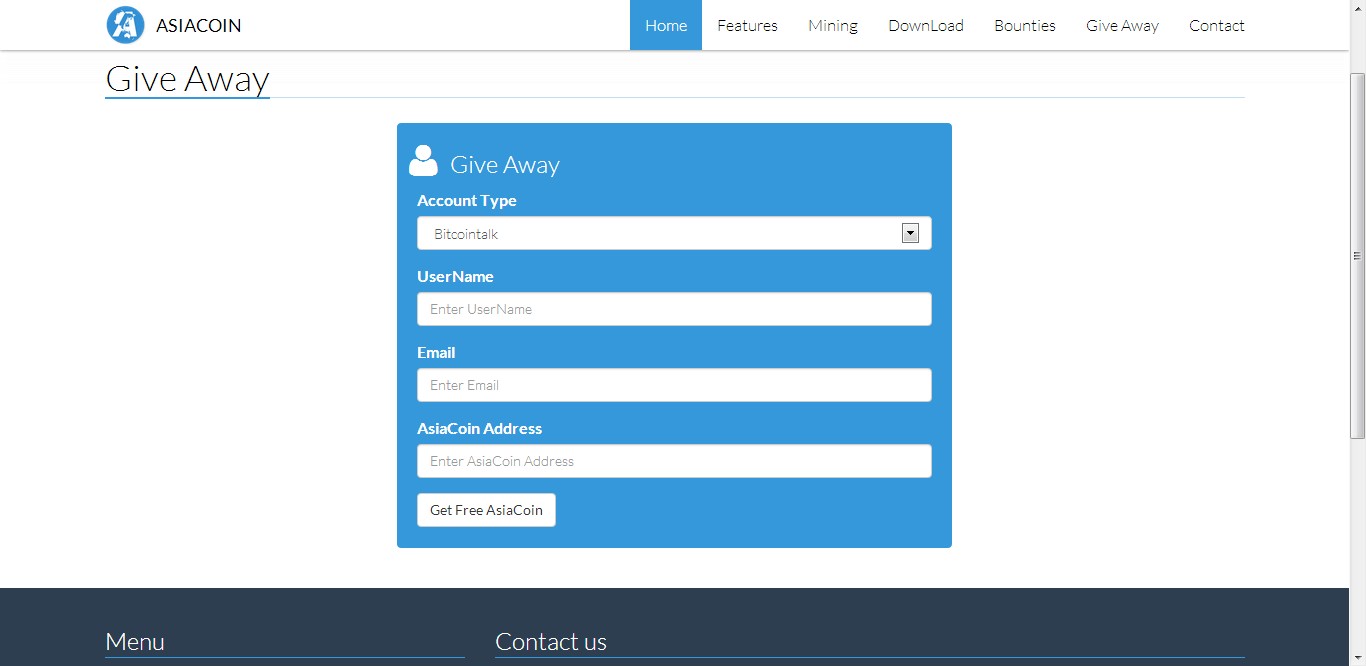Click the Give Away page heading

coord(187,79)
